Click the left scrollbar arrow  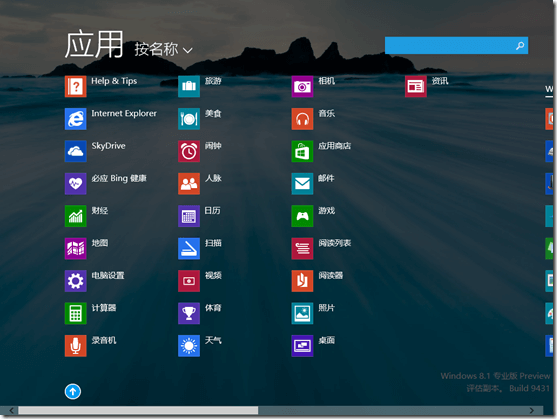[11, 410]
